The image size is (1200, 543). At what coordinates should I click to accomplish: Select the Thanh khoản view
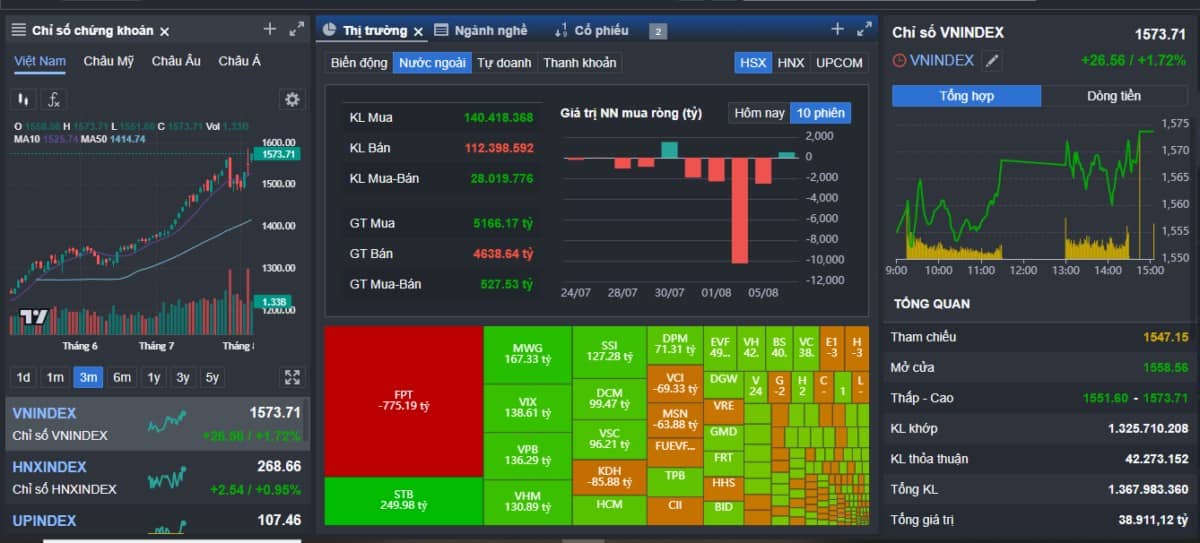pyautogui.click(x=579, y=62)
